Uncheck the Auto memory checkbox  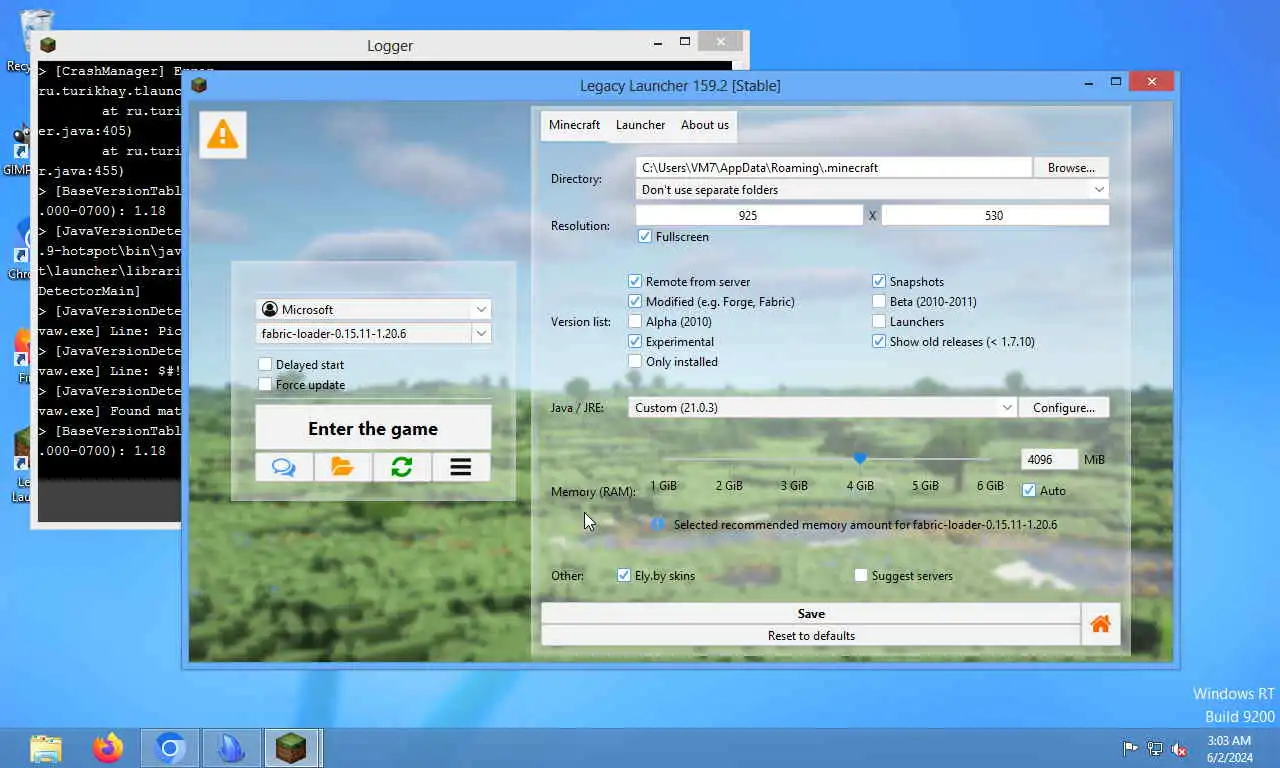[x=1028, y=491]
